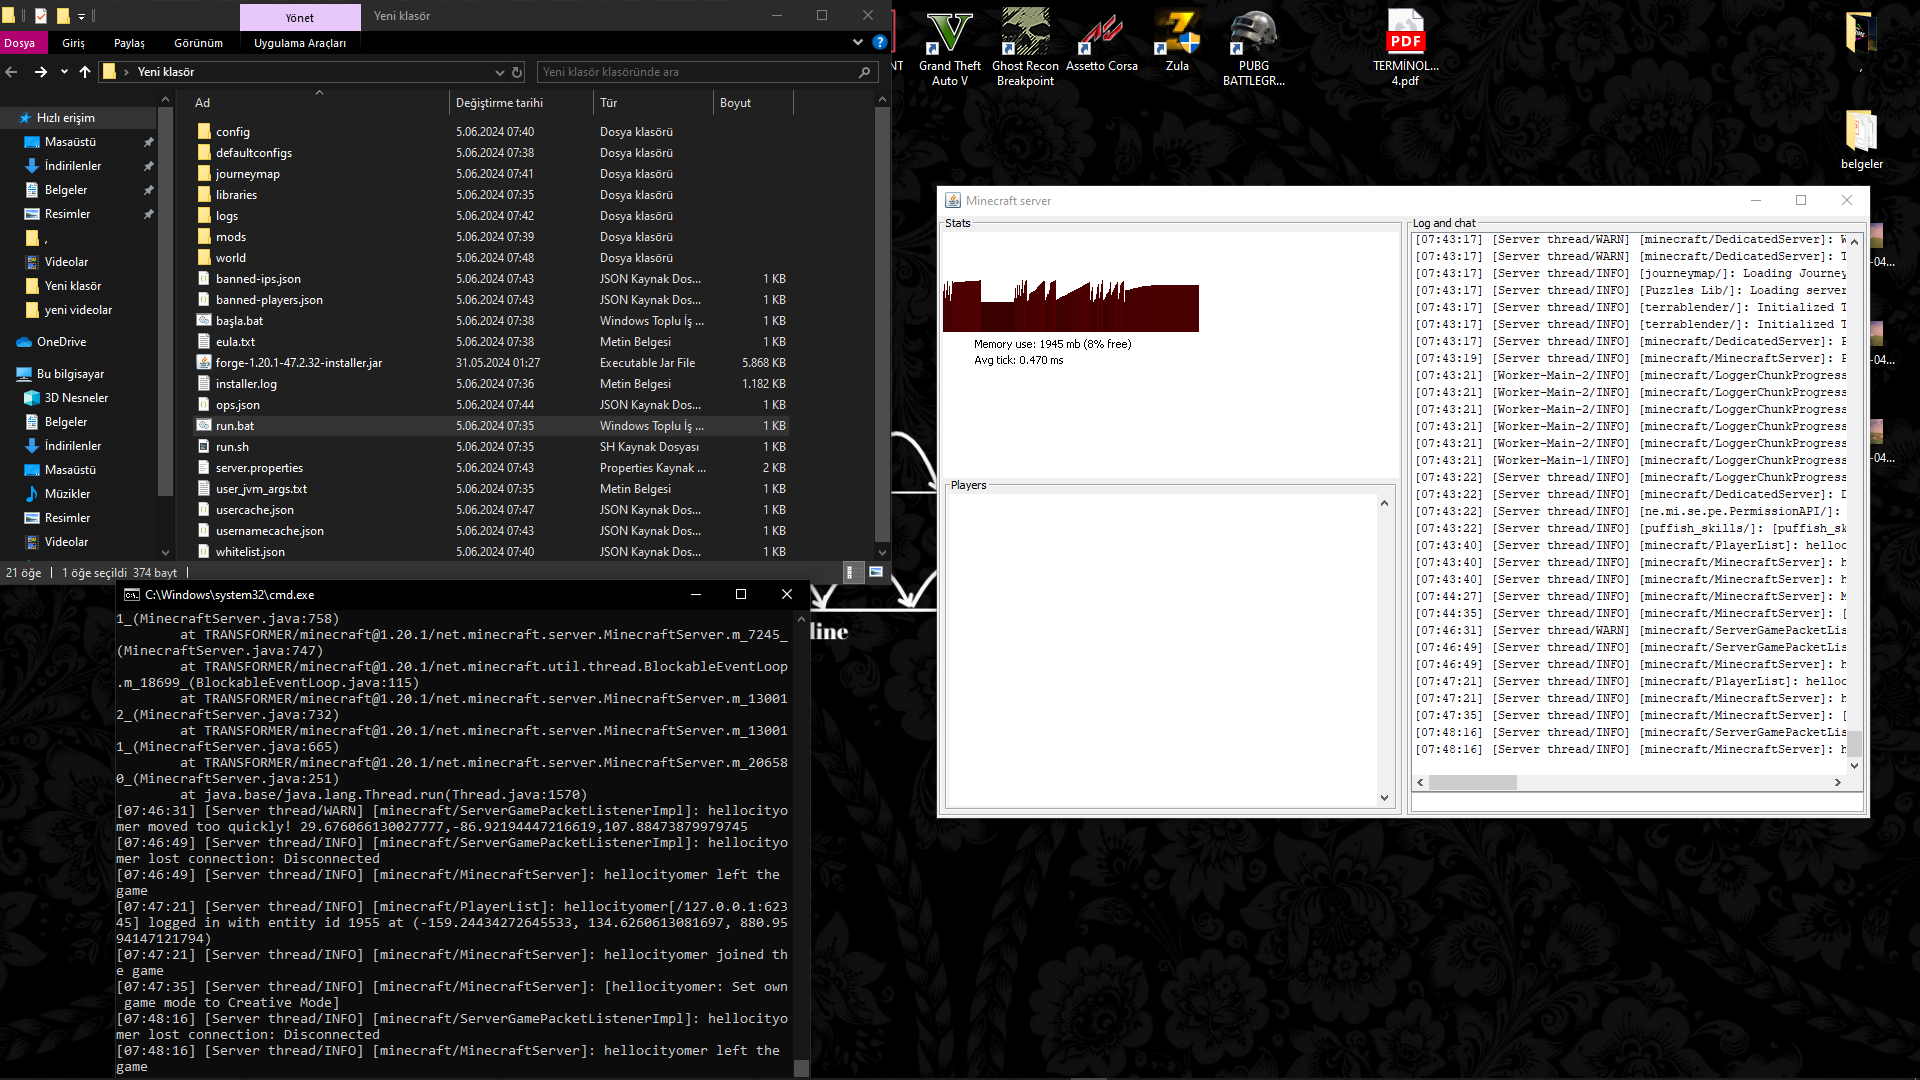Open the Ghost Recon Breakpoint shortcut
Screen dimensions: 1920x1080
(x=1025, y=47)
